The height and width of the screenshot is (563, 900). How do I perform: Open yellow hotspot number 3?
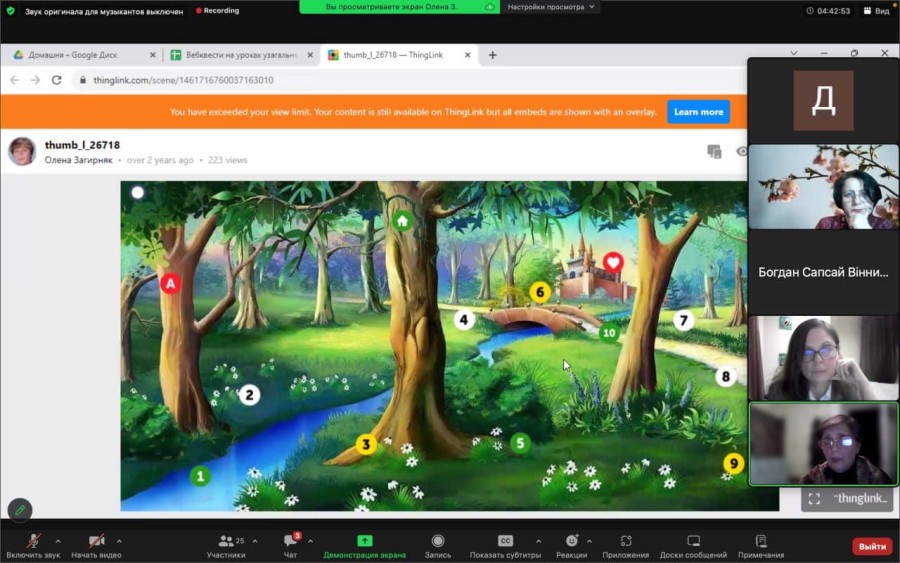click(366, 444)
